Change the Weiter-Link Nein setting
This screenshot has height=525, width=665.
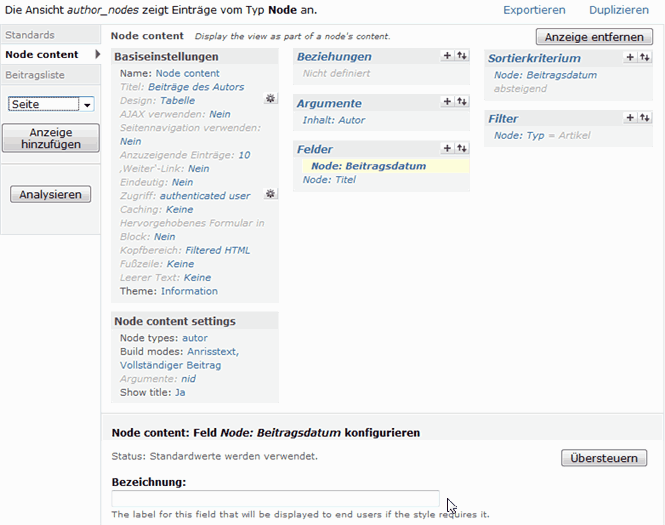tap(198, 169)
